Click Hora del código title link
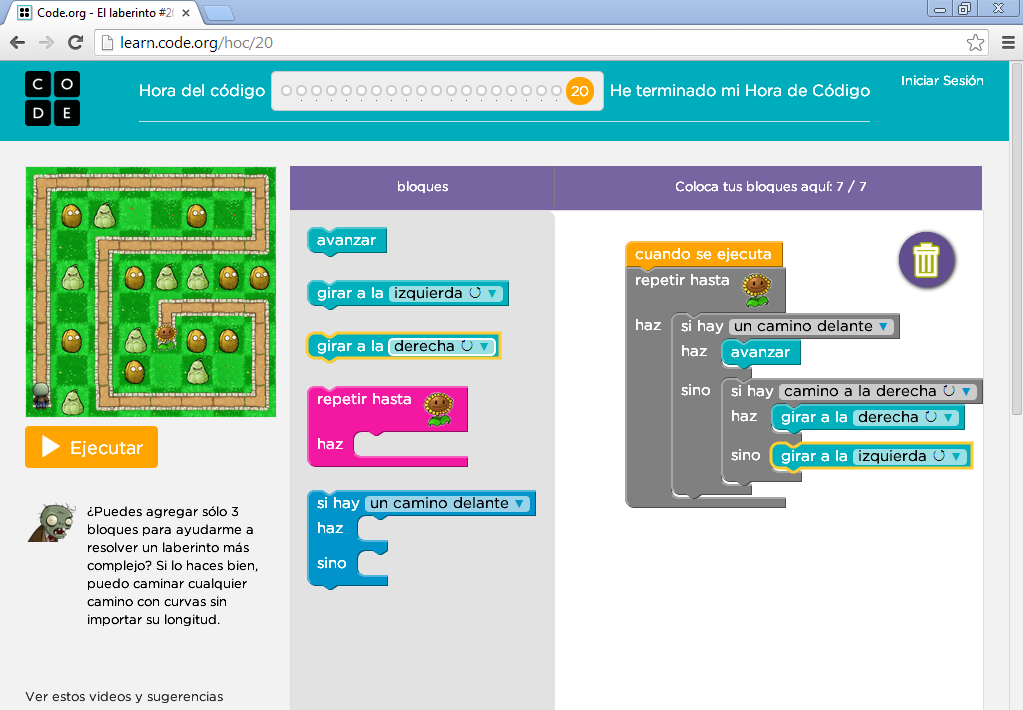 [x=202, y=91]
